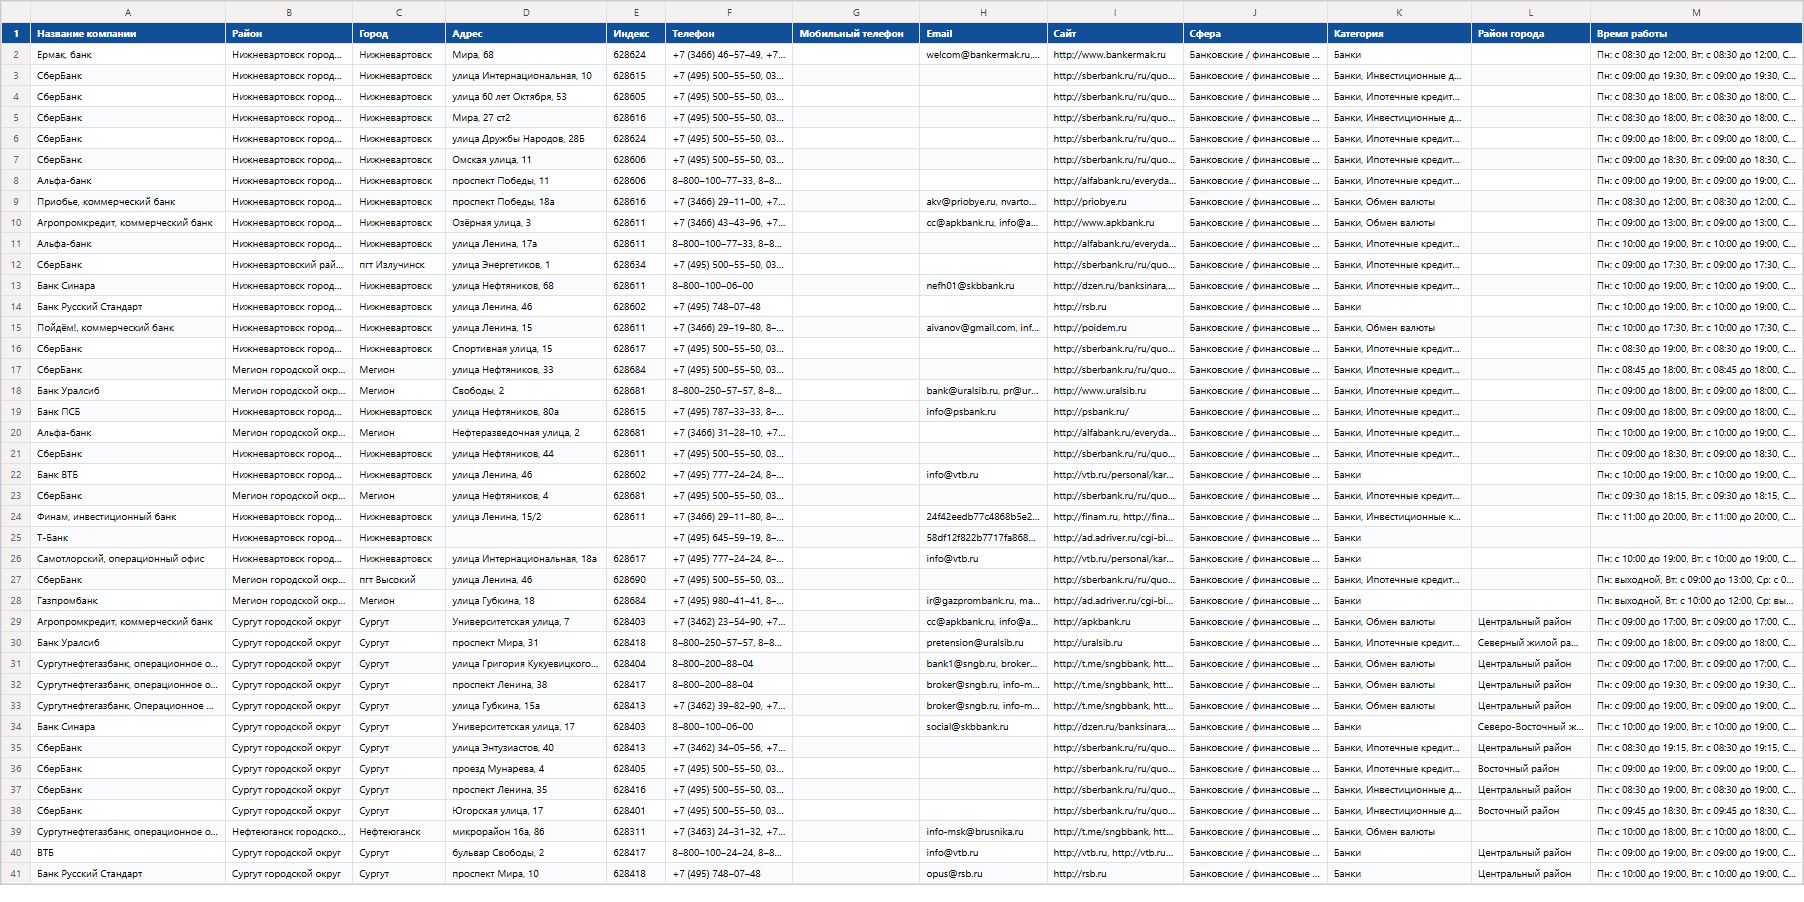Click the address 'улица Дружбы Народов, 28Б'
Viewport: 1804px width, 902px height.
click(526, 139)
